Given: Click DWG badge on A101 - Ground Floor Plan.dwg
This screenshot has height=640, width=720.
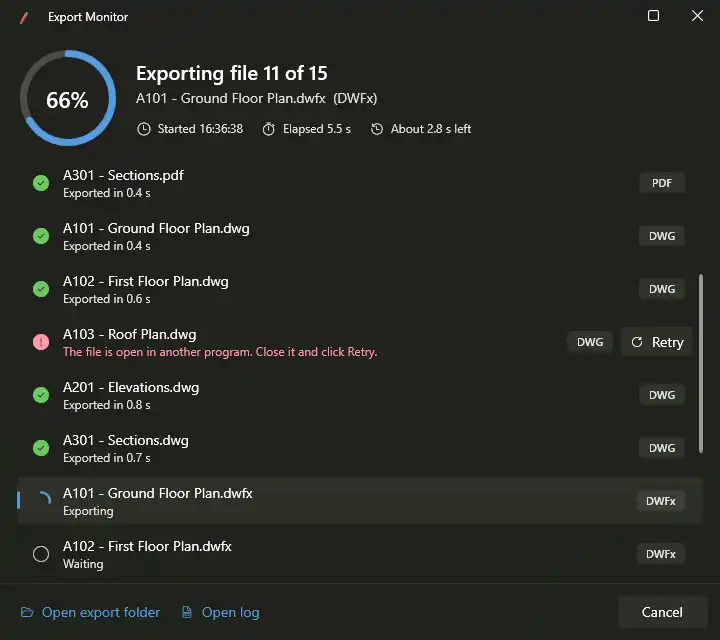Looking at the screenshot, I should coord(662,236).
